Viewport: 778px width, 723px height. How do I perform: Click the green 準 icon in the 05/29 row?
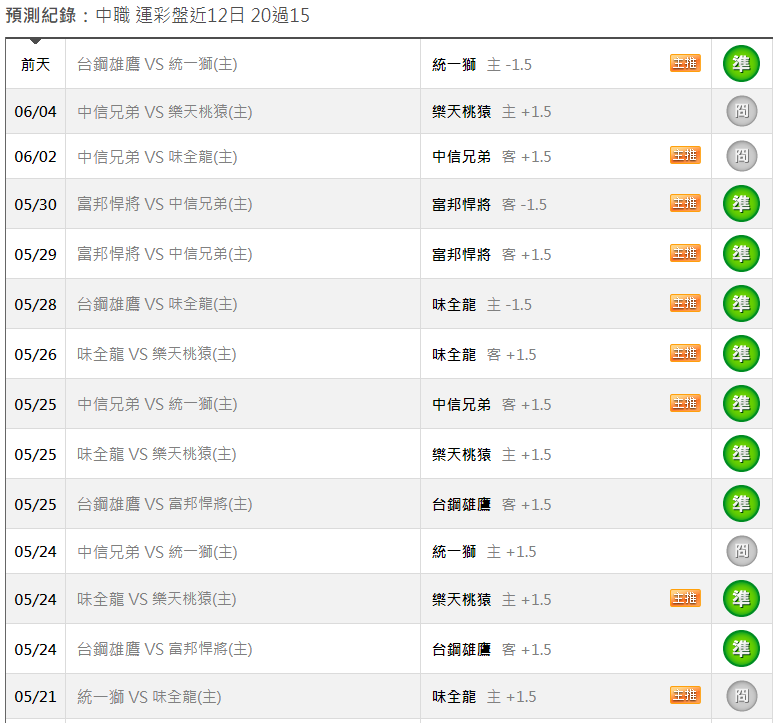point(741,254)
